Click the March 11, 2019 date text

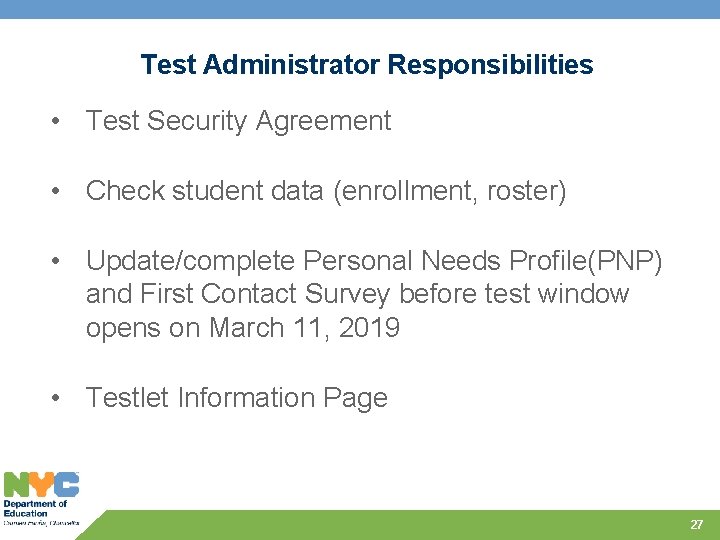pyautogui.click(x=304, y=328)
